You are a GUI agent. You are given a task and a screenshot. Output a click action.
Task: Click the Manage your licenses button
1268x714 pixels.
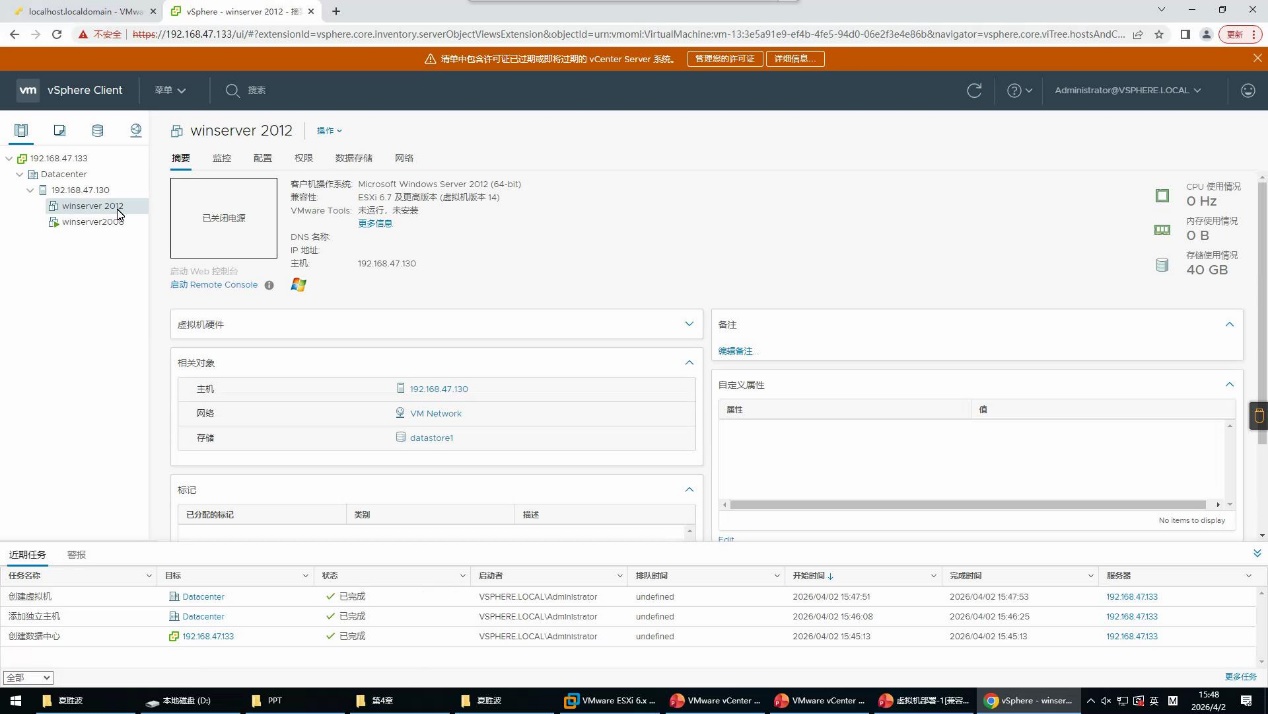coord(724,59)
